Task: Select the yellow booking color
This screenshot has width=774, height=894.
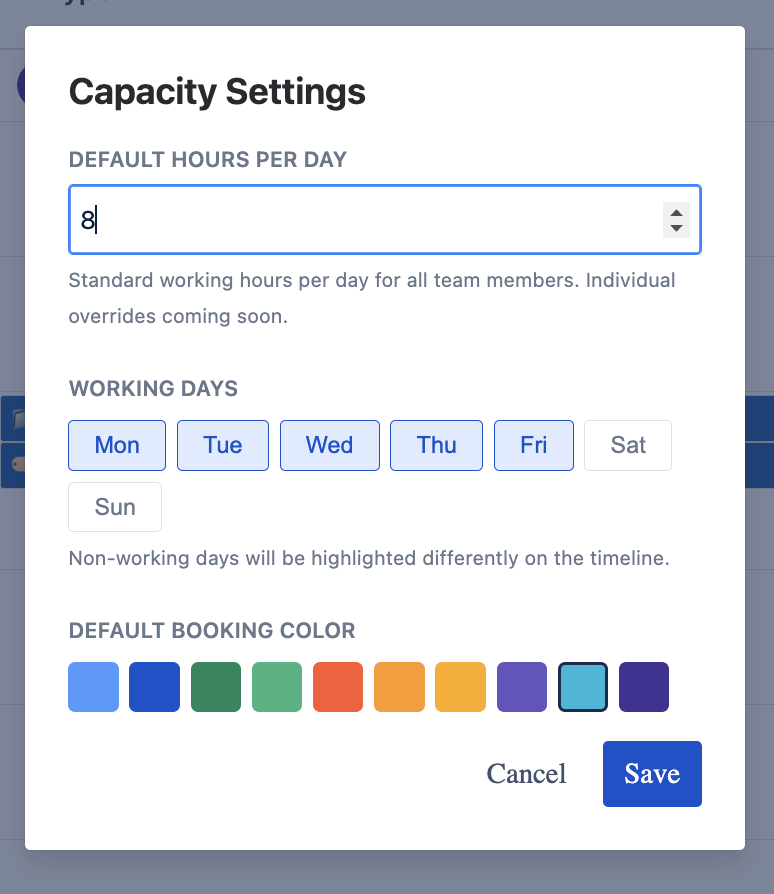Action: point(460,687)
